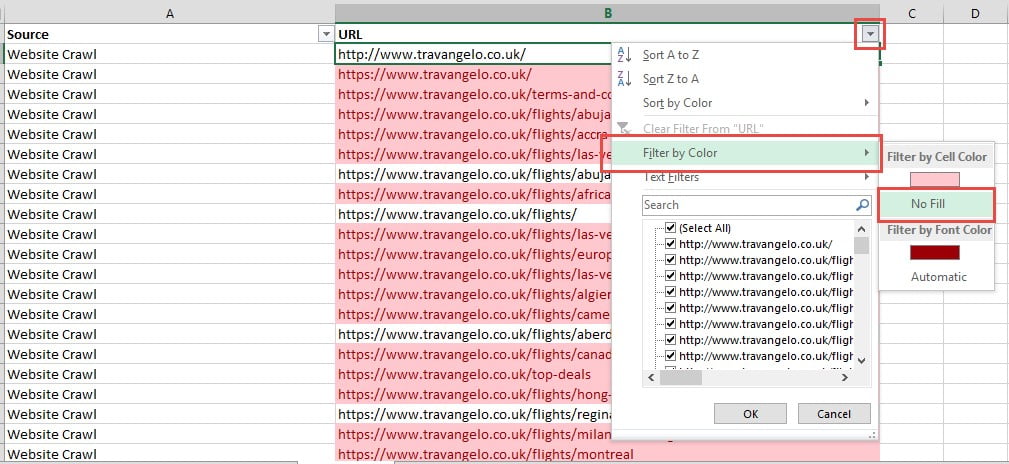Open the Text Filters submenu

(x=745, y=177)
